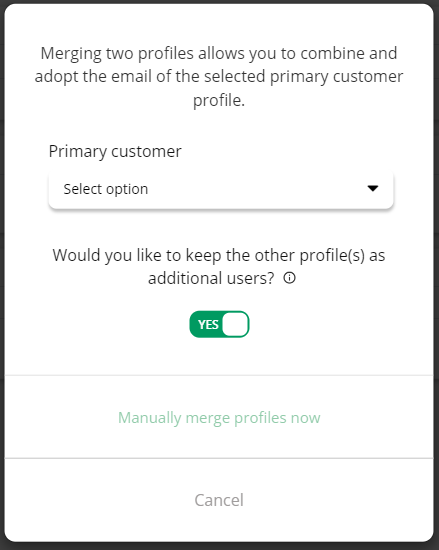
Task: Click Manually merge profiles now
Action: (219, 418)
